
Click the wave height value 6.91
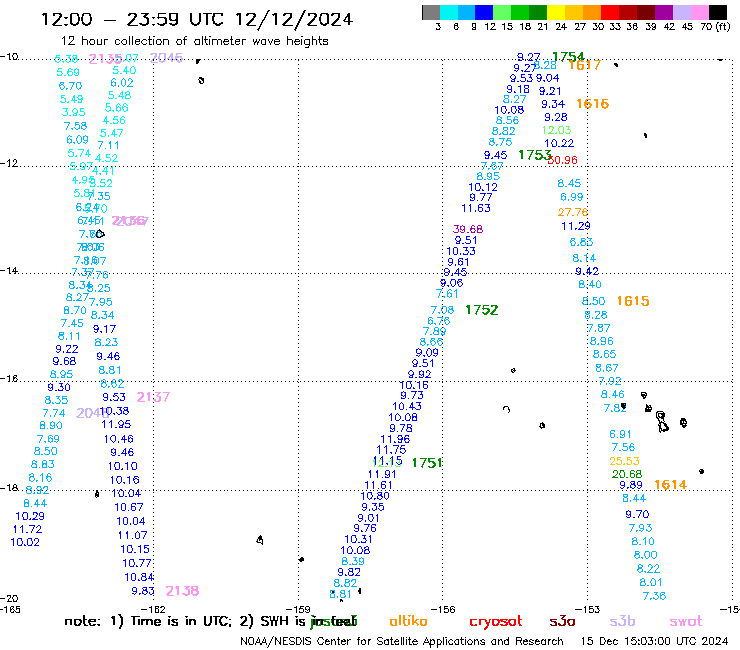(x=620, y=434)
